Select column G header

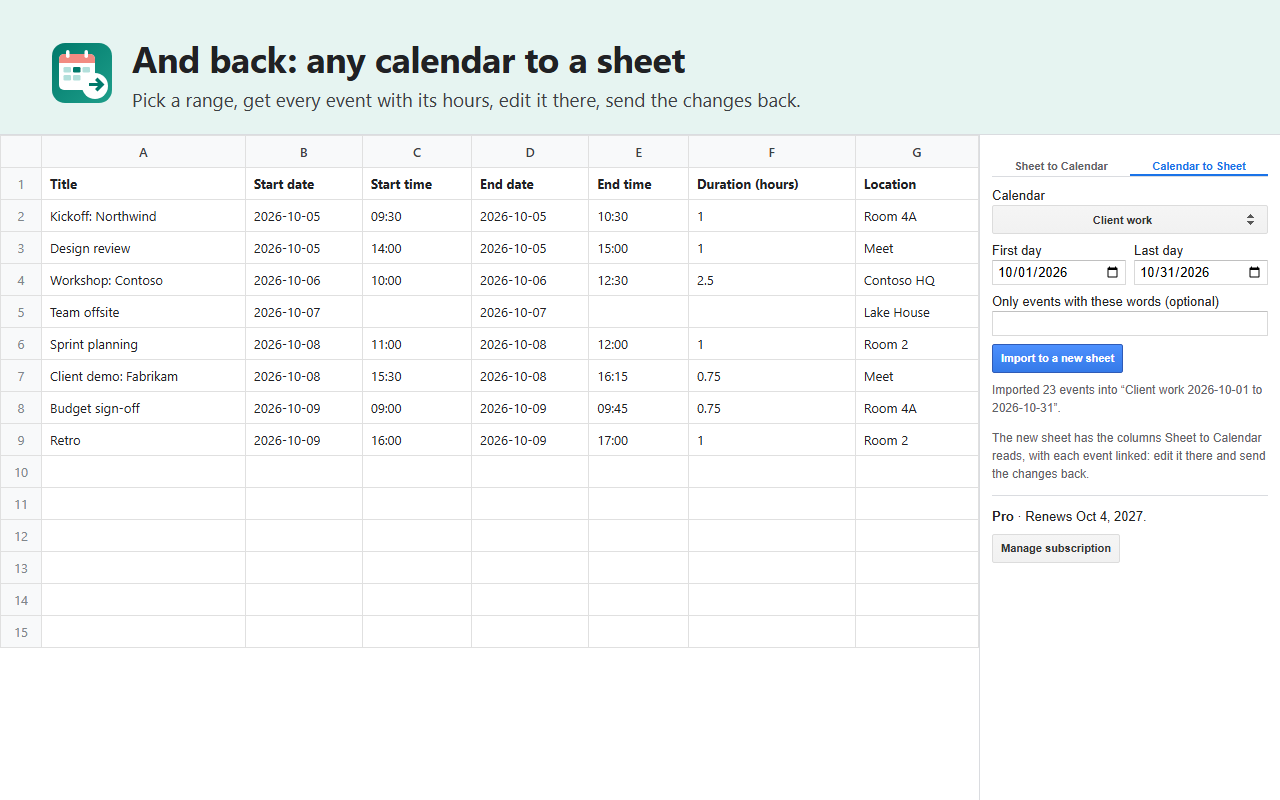tap(917, 152)
